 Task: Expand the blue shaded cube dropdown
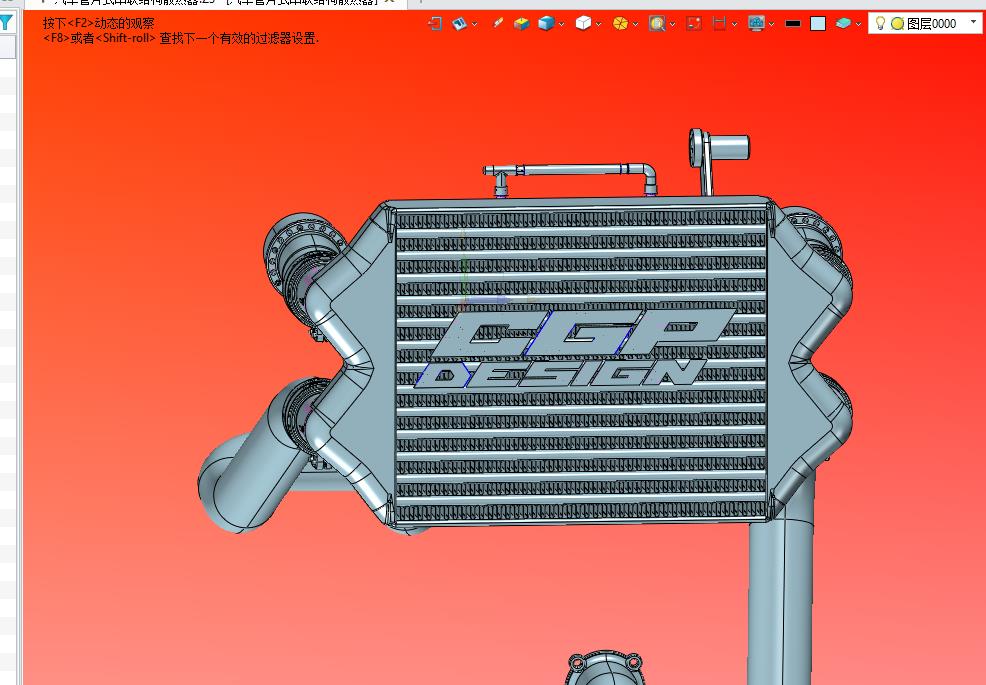[x=562, y=24]
